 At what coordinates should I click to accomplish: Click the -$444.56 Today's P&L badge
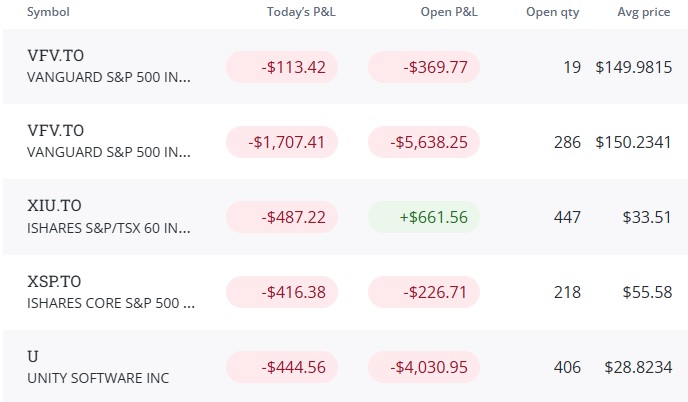282,367
